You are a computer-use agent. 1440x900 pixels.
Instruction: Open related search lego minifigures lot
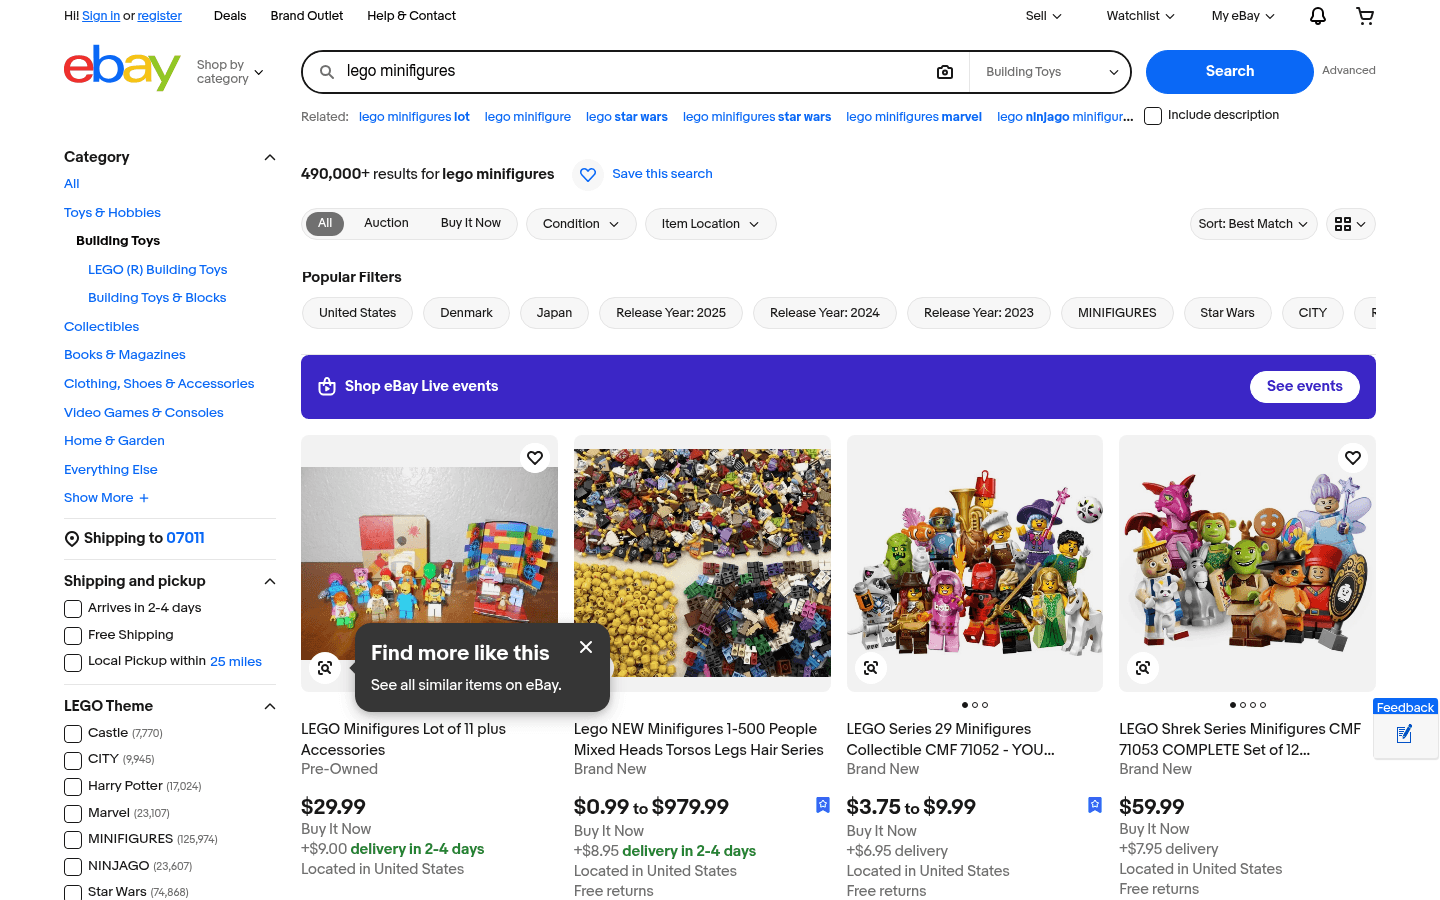[414, 117]
